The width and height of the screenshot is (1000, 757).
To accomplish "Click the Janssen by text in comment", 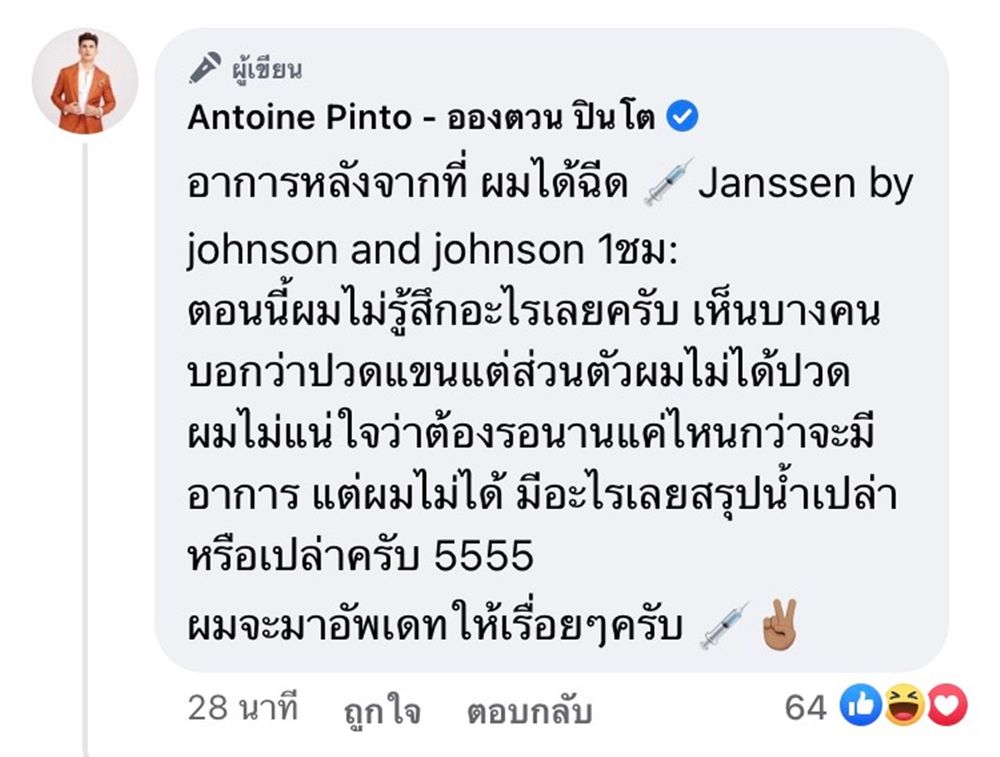I will pyautogui.click(x=805, y=184).
